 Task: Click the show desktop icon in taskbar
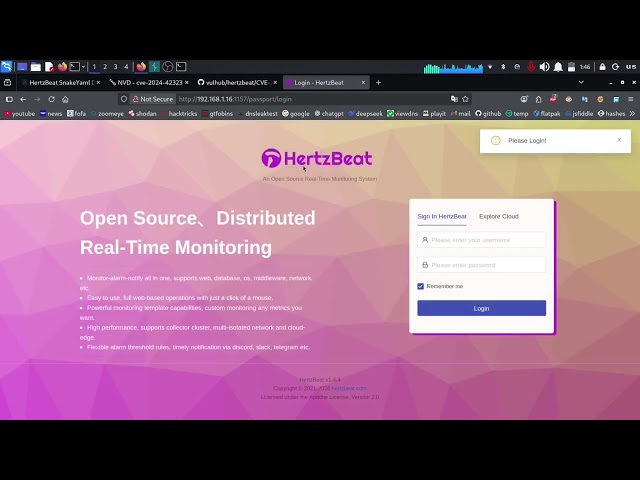(22, 67)
